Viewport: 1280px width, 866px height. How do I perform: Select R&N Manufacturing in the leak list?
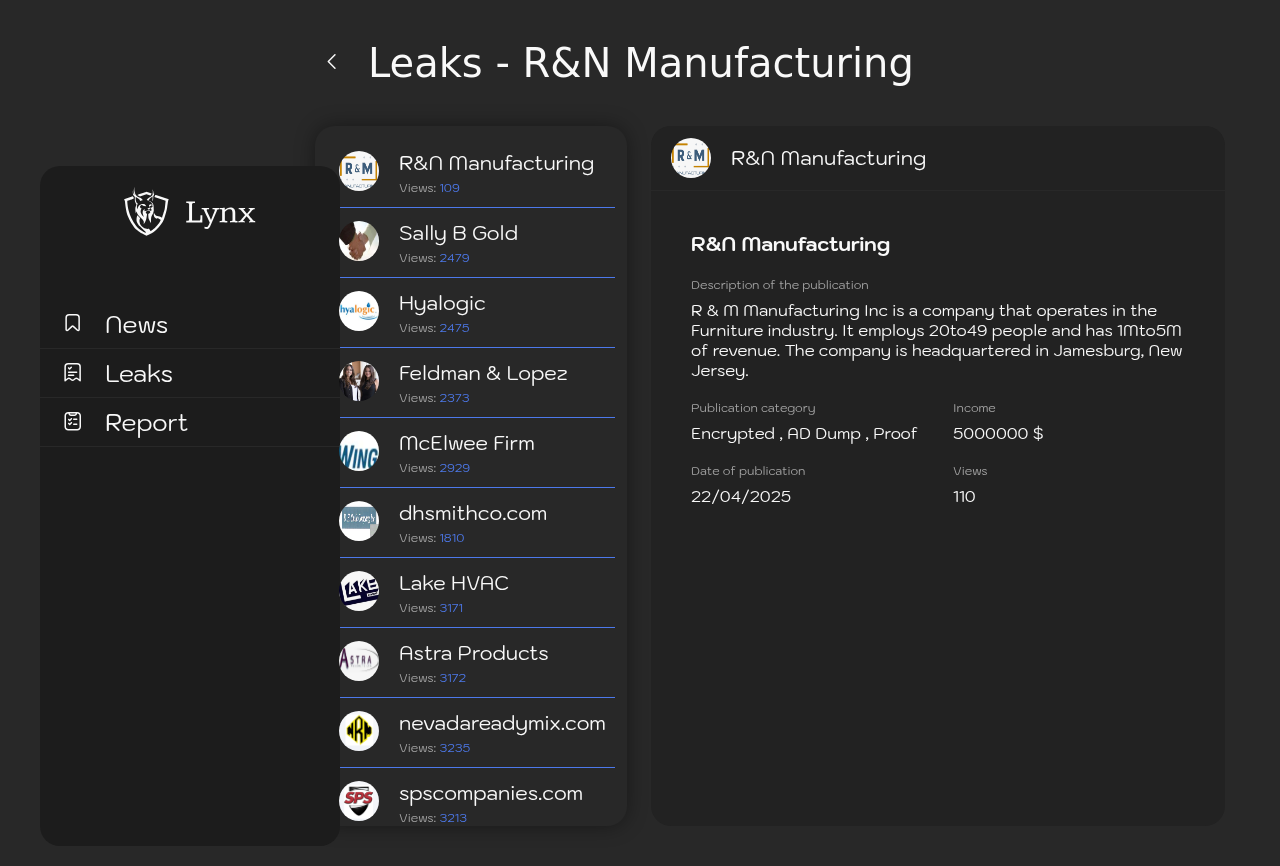[477, 172]
